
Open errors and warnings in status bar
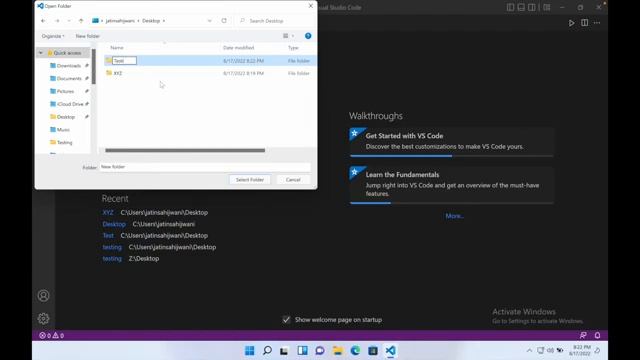[51, 336]
